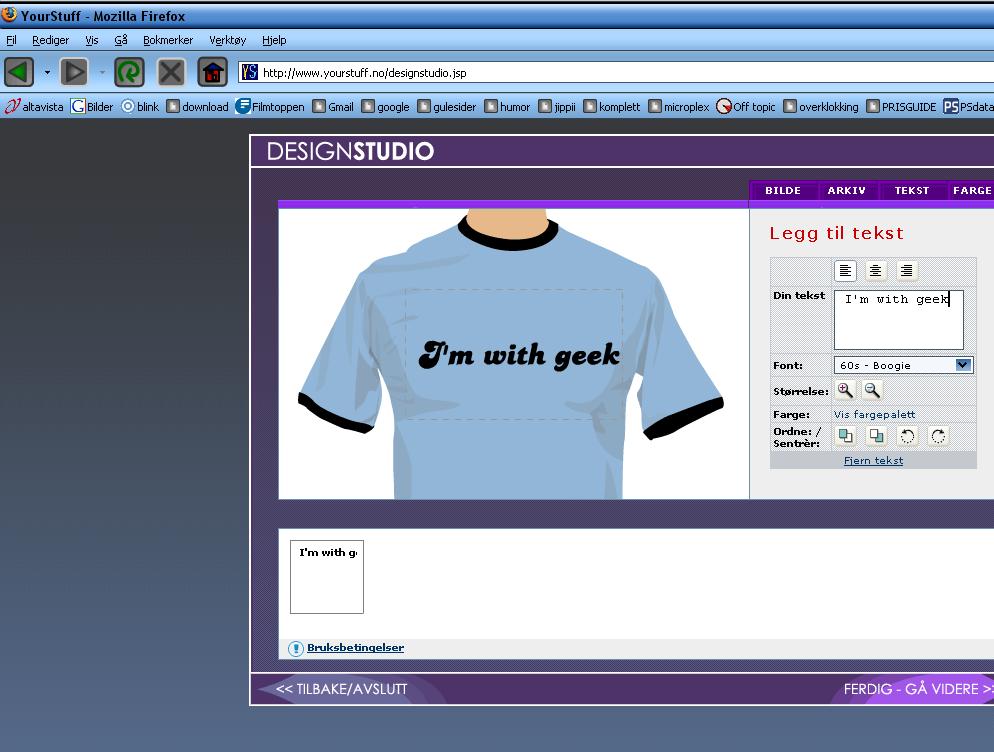Open the Gmail bookmark
The width and height of the screenshot is (994, 752).
tap(333, 107)
